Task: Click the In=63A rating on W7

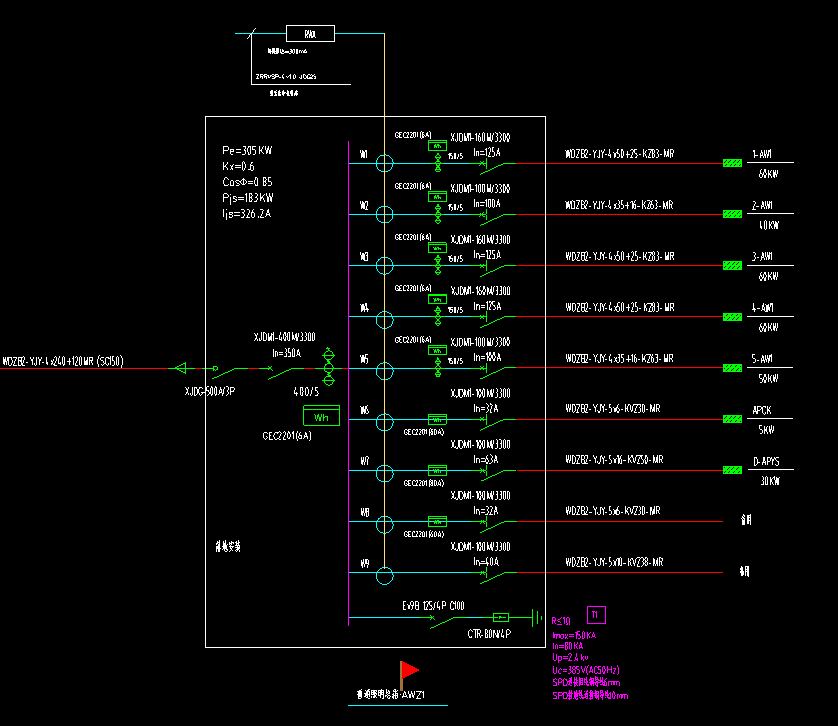Action: [485, 460]
